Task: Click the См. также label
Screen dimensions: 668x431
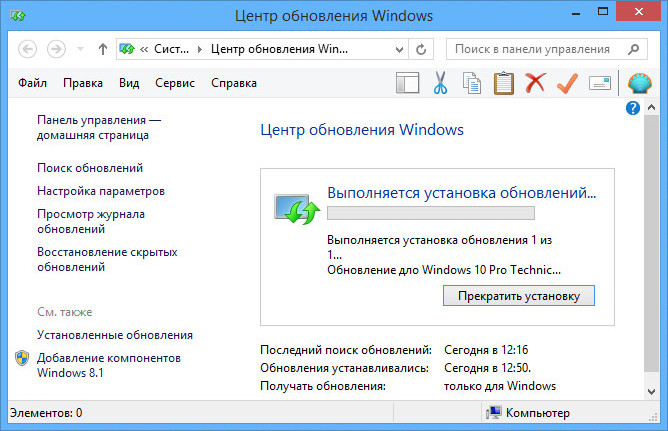Action: point(65,312)
